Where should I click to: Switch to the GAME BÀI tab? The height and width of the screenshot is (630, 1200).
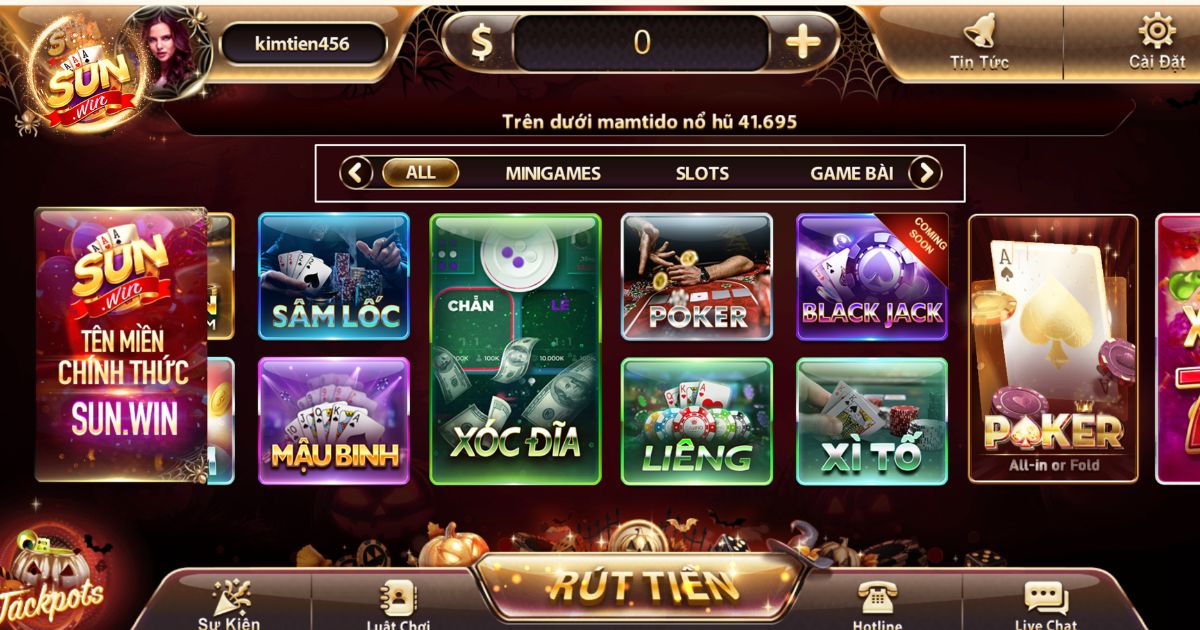tap(852, 173)
